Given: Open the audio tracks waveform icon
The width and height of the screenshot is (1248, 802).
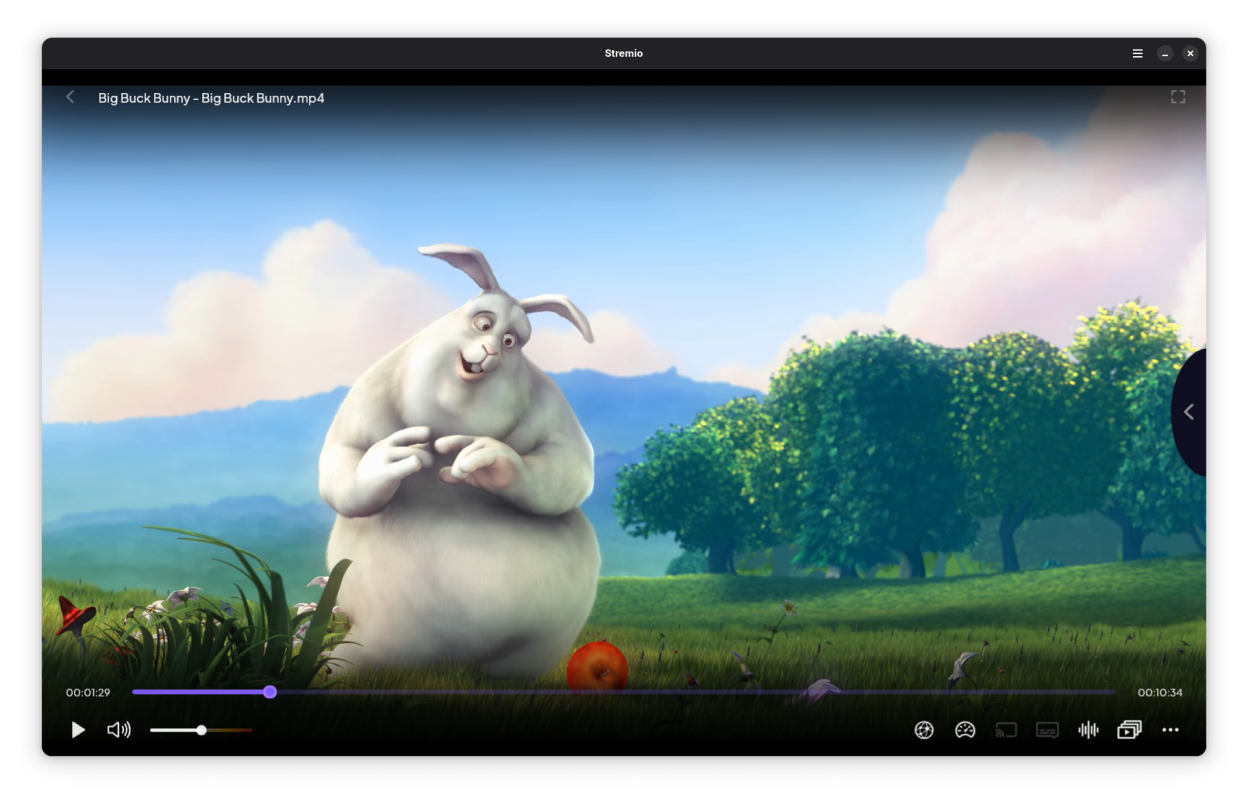Looking at the screenshot, I should click(1088, 730).
